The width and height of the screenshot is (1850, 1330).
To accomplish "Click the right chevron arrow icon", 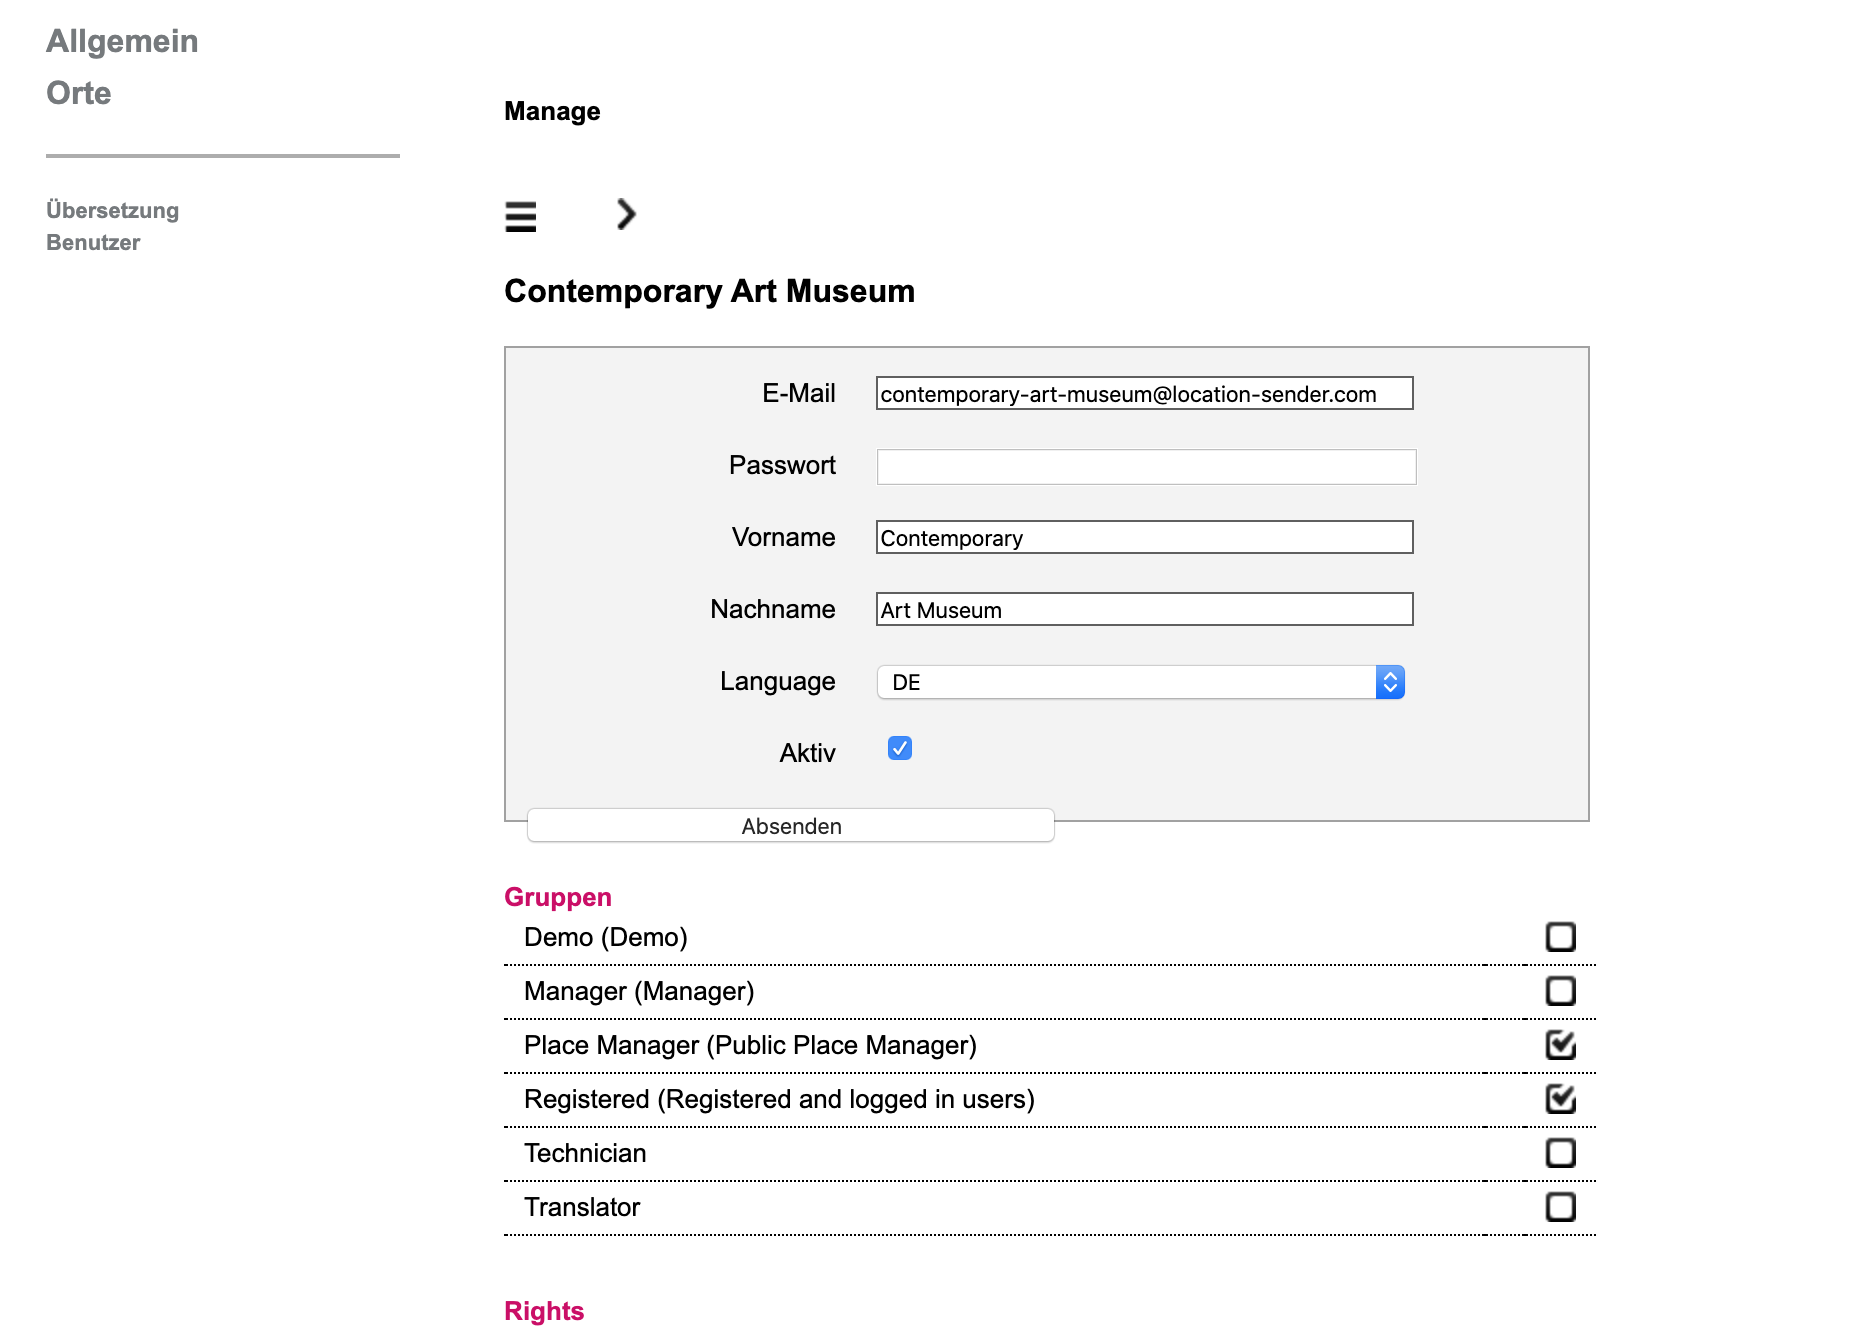I will (x=626, y=214).
